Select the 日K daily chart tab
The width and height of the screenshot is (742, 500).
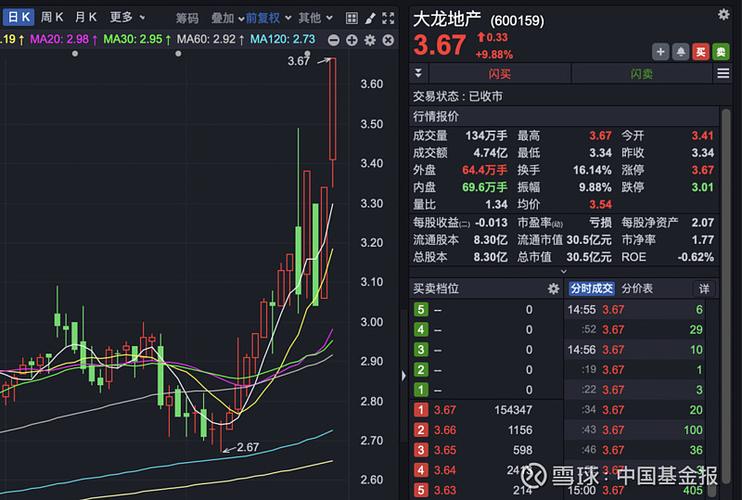coord(18,18)
